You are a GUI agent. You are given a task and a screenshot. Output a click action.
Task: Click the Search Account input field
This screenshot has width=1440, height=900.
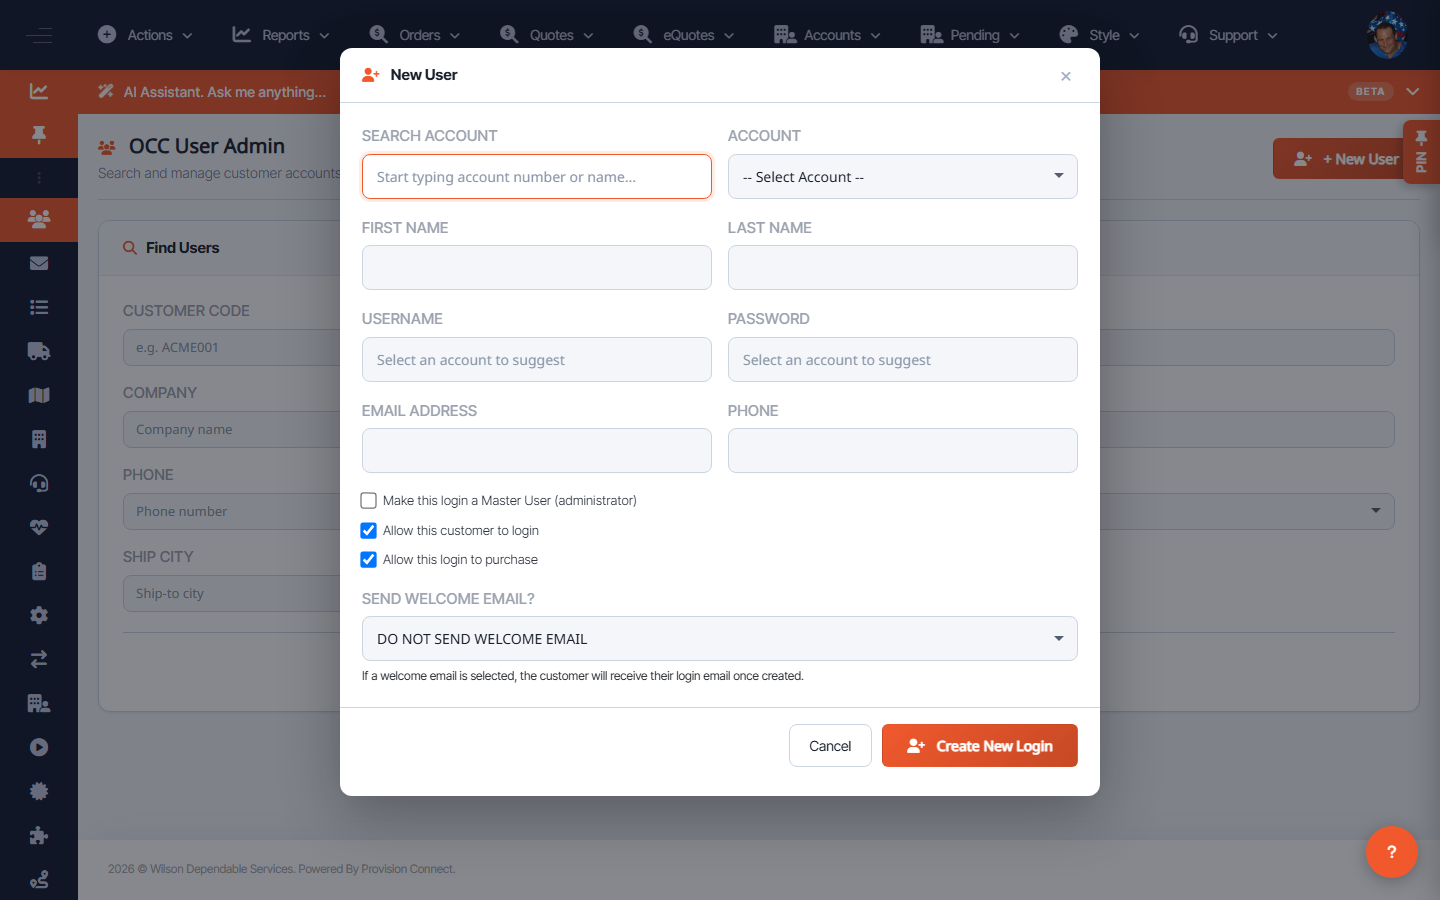point(537,177)
